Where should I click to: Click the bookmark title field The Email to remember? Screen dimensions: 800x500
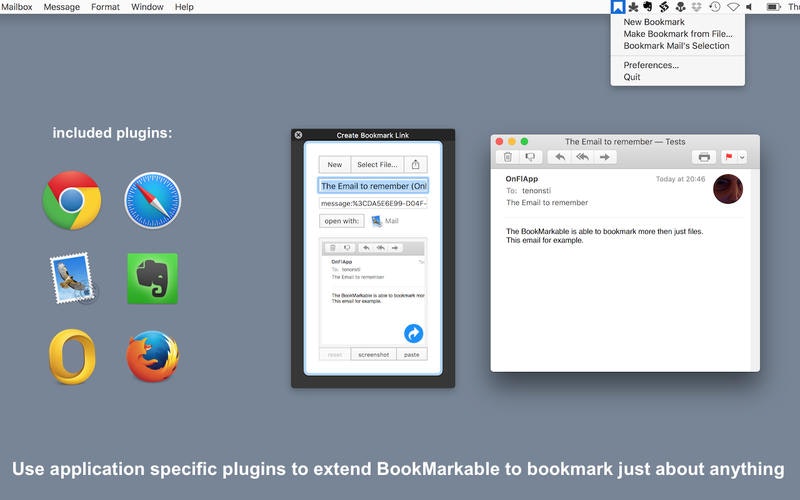[373, 186]
